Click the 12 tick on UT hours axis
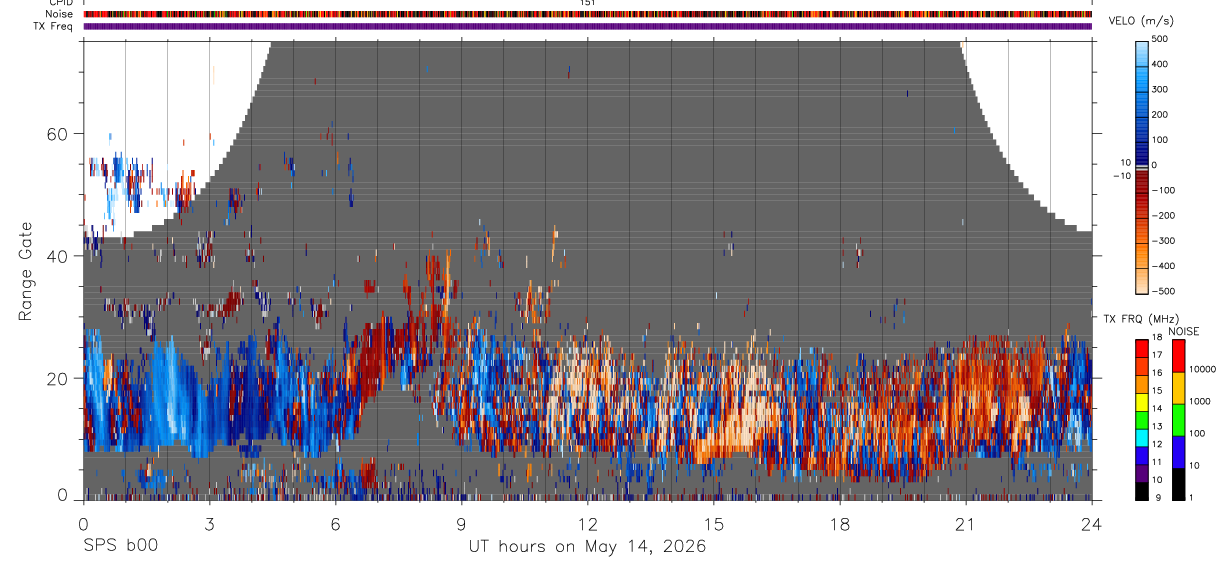The height and width of the screenshot is (567, 1228). click(587, 522)
